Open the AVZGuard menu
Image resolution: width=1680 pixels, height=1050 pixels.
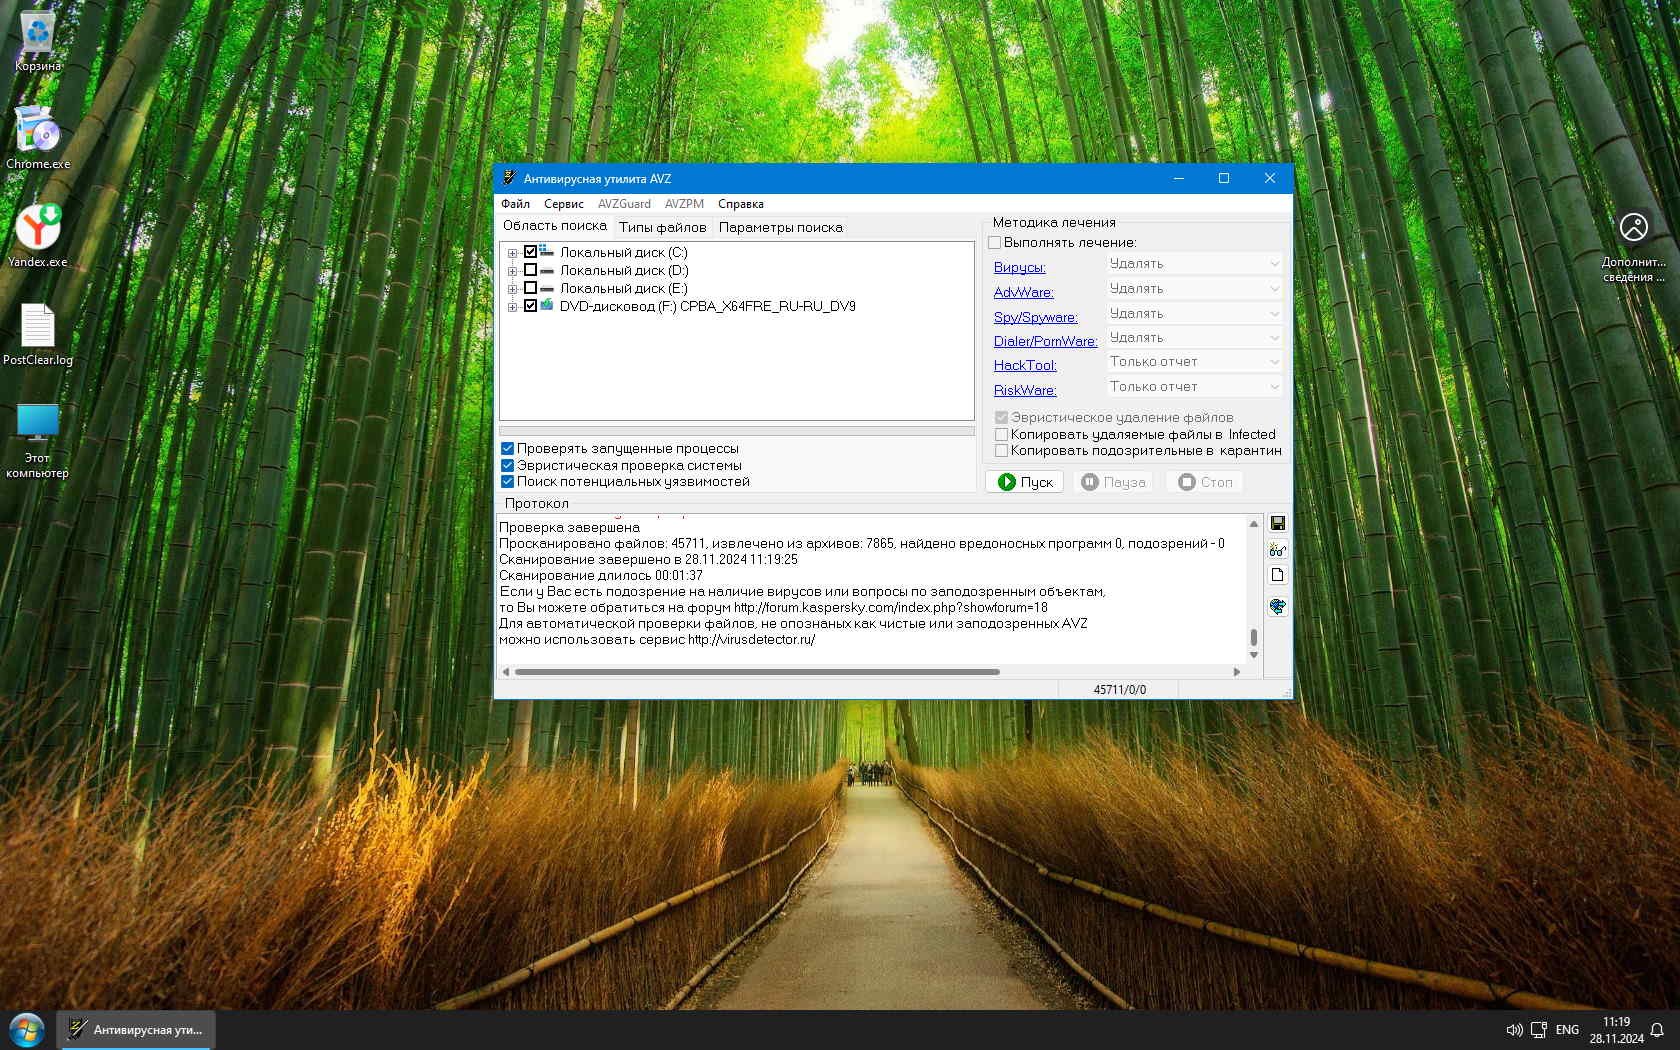(x=624, y=204)
